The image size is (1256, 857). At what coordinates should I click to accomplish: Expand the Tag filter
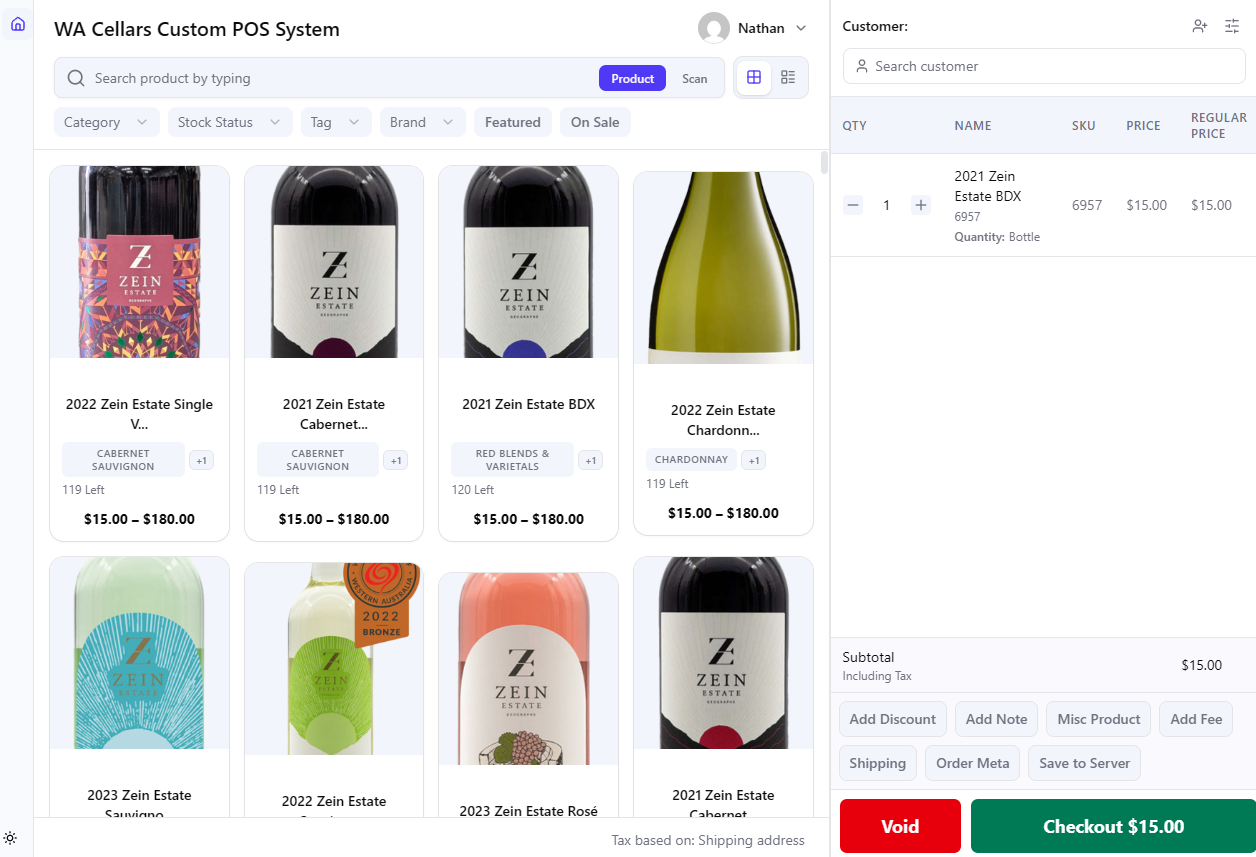pyautogui.click(x=336, y=122)
